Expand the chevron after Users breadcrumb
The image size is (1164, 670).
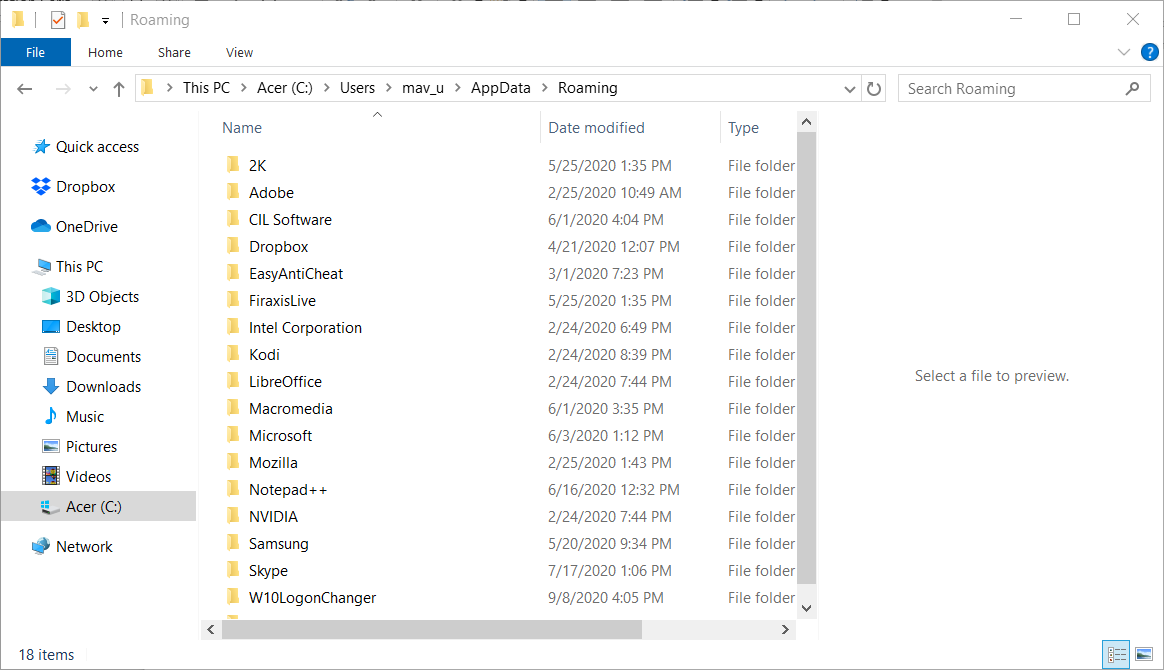click(388, 88)
